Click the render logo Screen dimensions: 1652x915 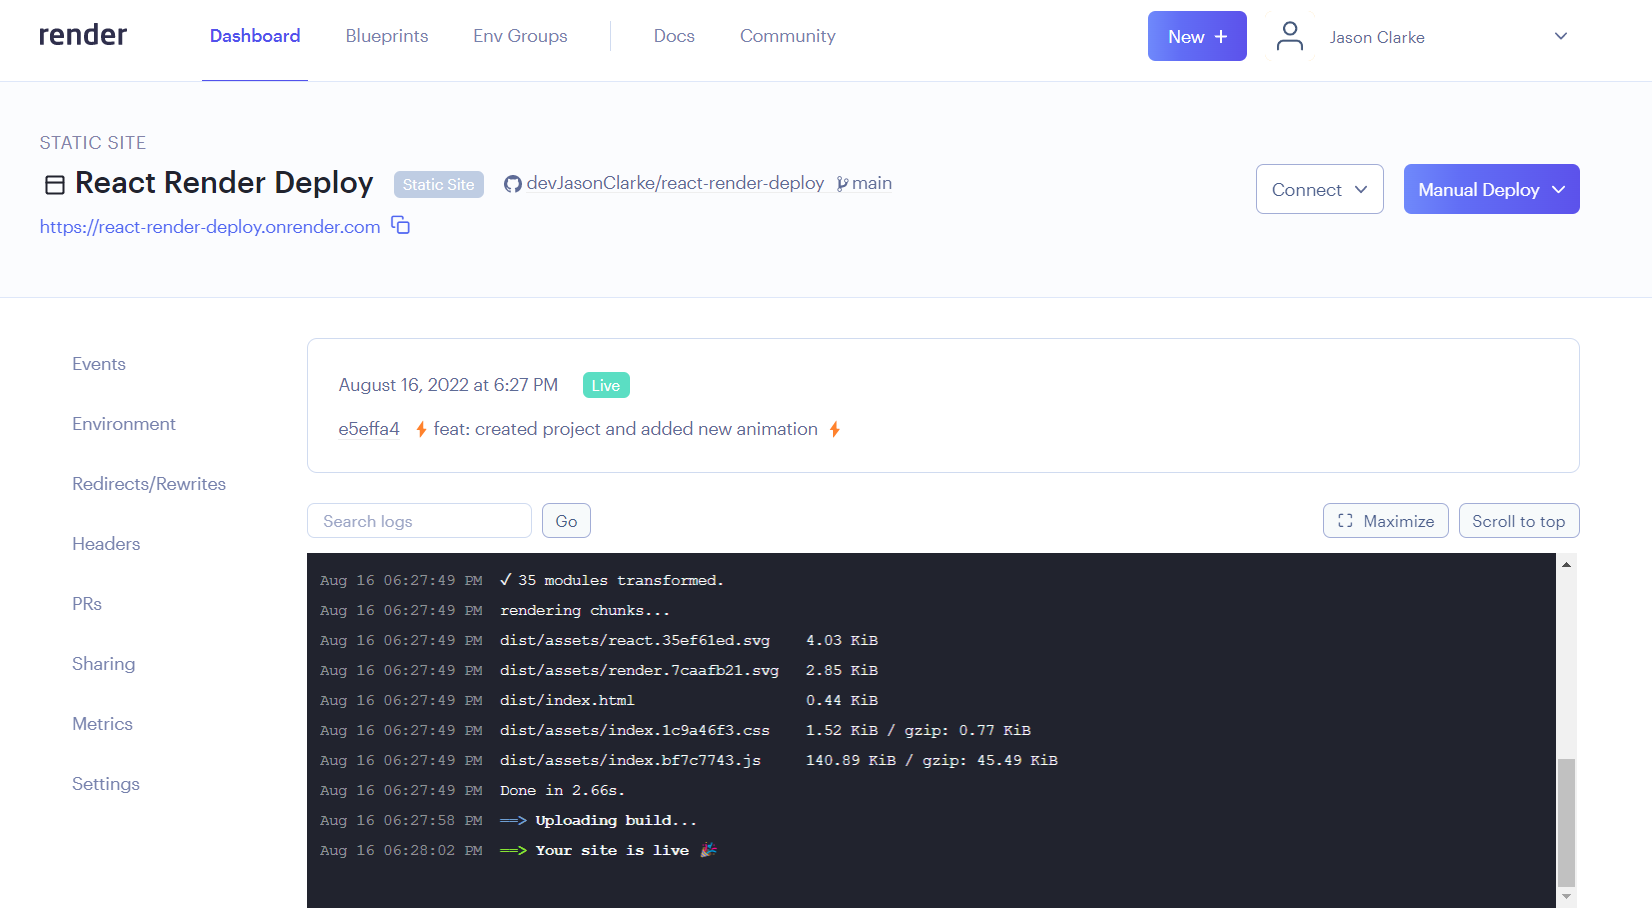pos(82,35)
